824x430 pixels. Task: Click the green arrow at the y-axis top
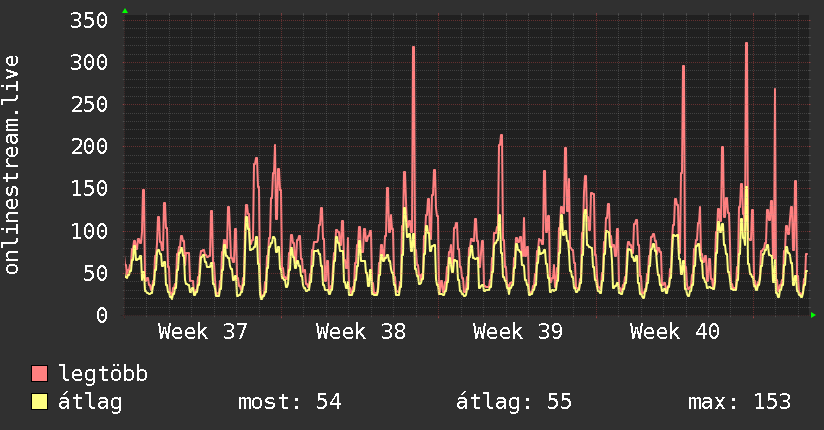click(x=125, y=11)
